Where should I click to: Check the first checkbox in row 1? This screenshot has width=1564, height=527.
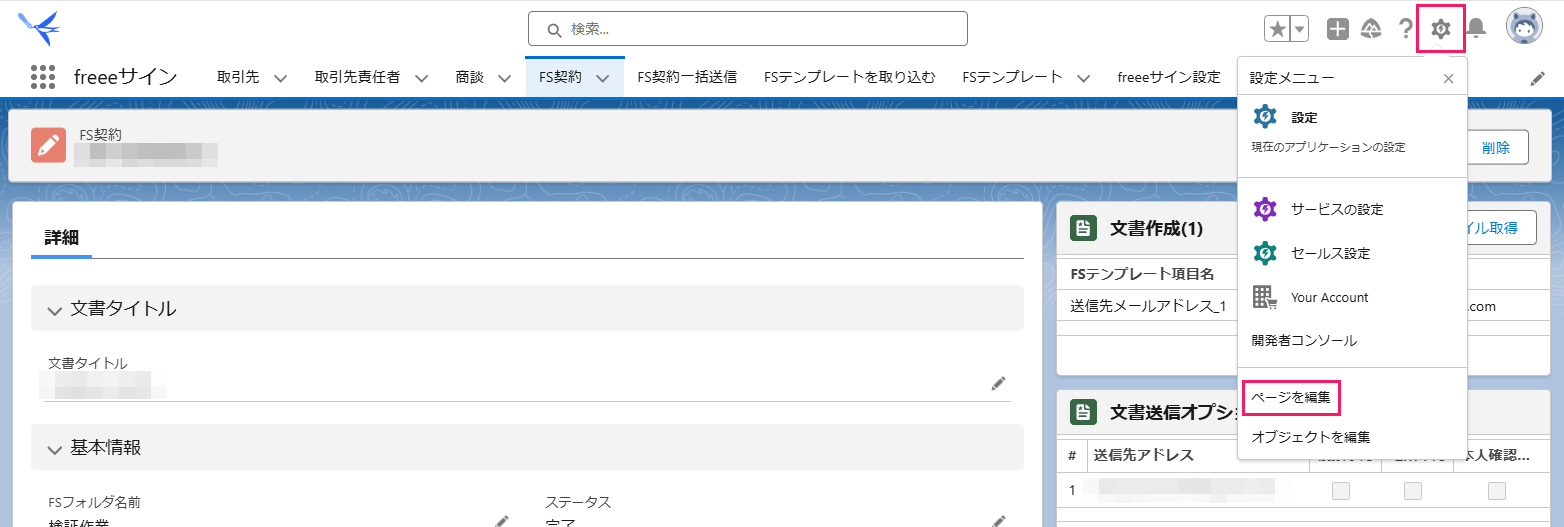tap(1341, 490)
